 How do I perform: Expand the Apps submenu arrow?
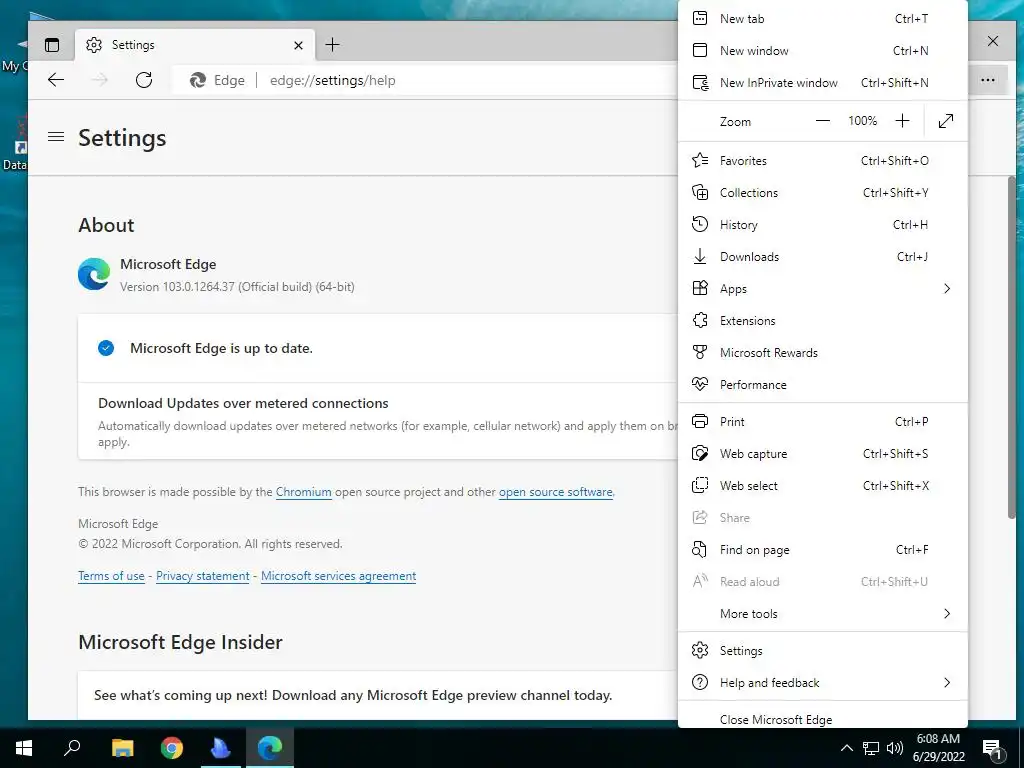click(947, 288)
